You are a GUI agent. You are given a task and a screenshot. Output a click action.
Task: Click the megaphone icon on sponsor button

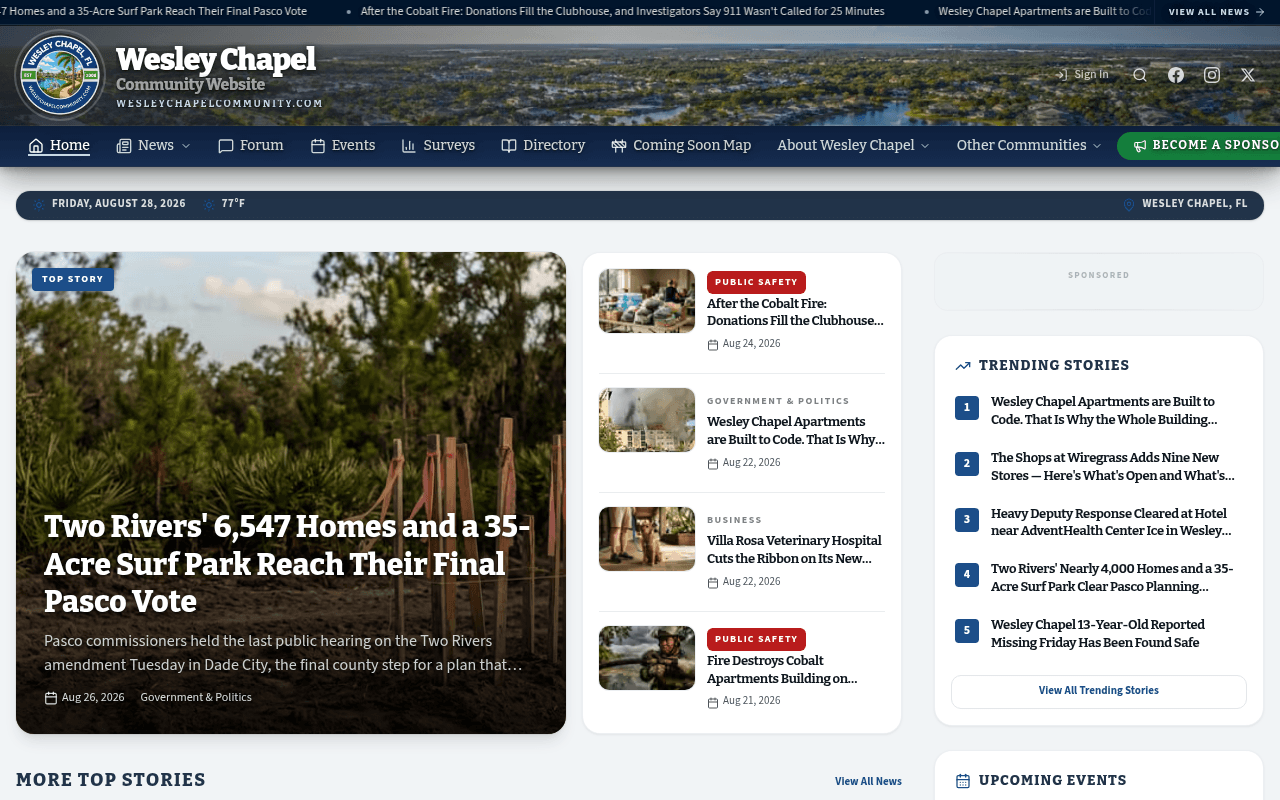click(x=1140, y=146)
